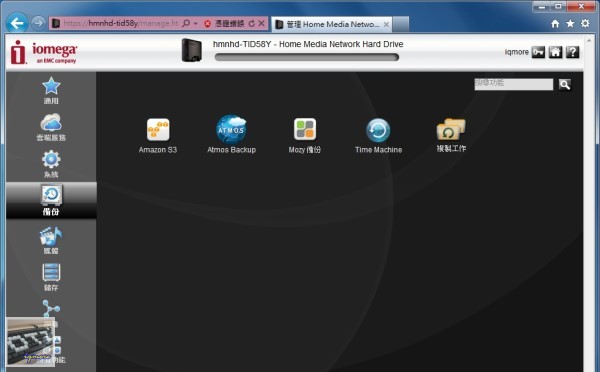Click the search features input field

click(514, 84)
